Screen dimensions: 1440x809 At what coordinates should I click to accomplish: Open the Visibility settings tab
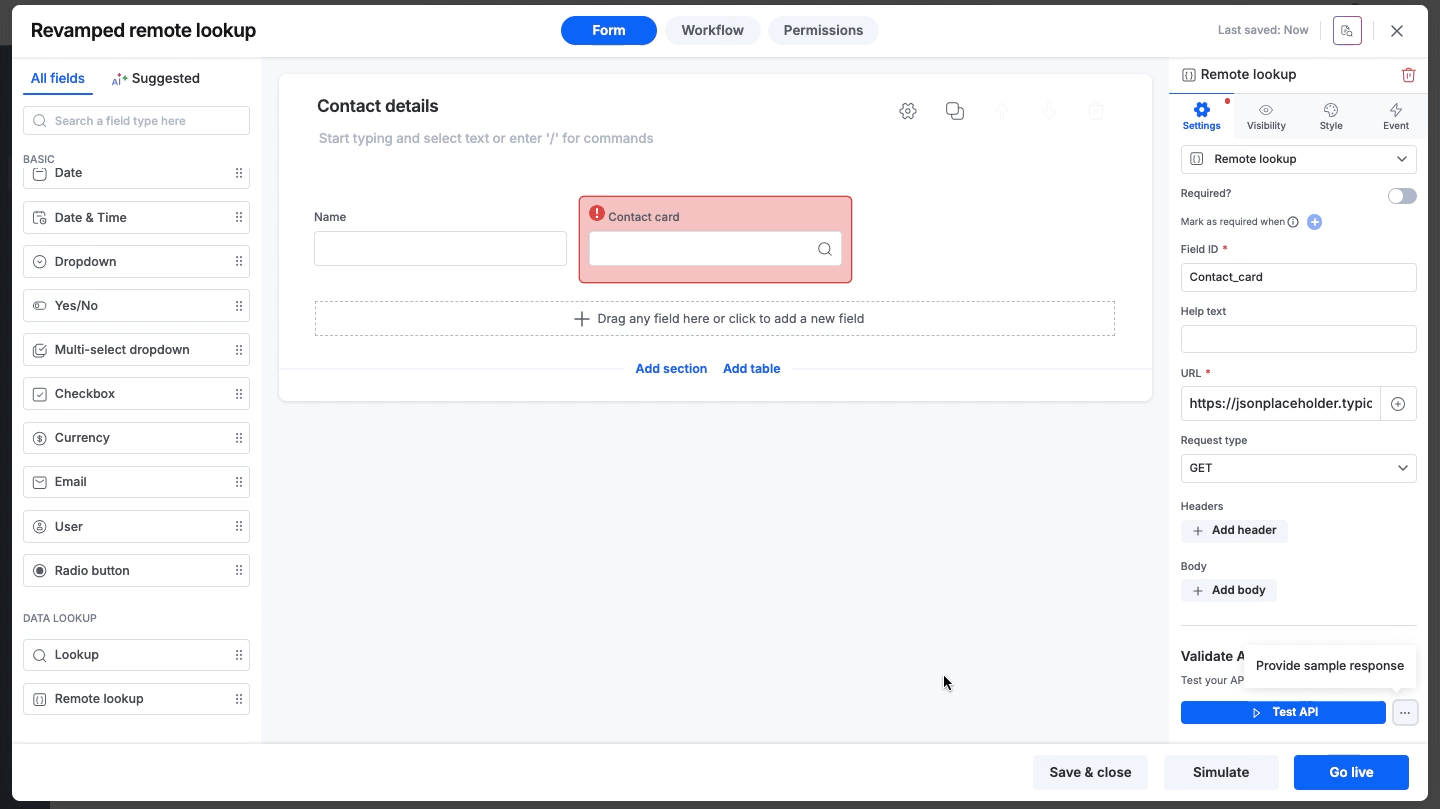1266,116
